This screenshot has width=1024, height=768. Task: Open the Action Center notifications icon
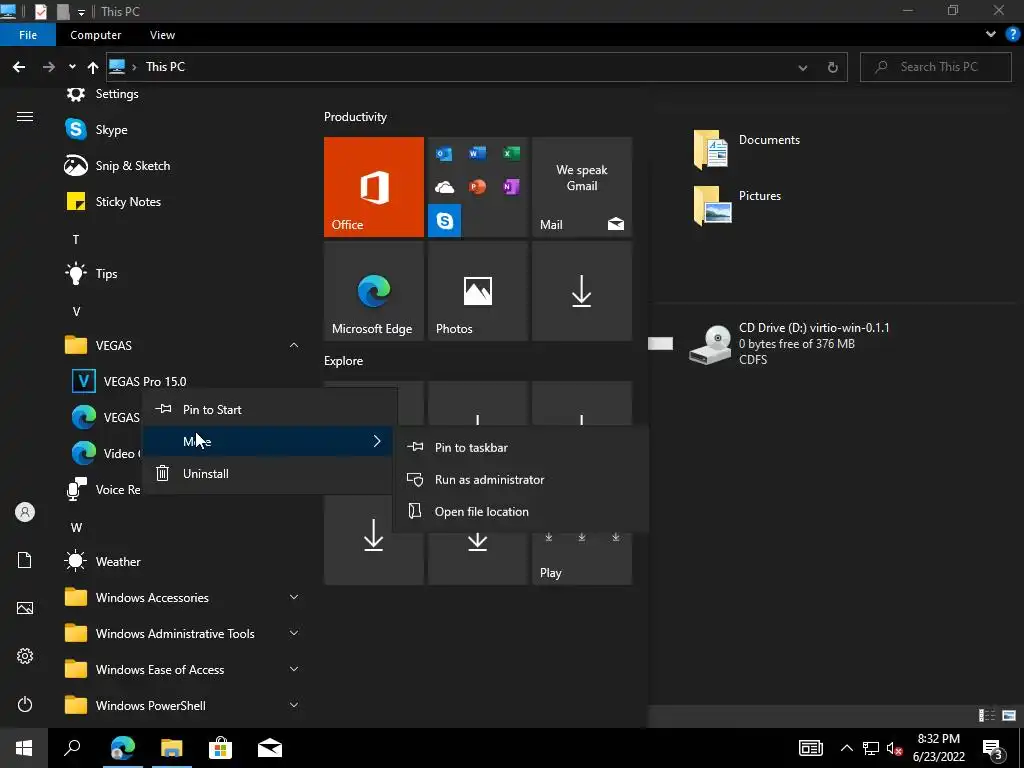[x=993, y=748]
